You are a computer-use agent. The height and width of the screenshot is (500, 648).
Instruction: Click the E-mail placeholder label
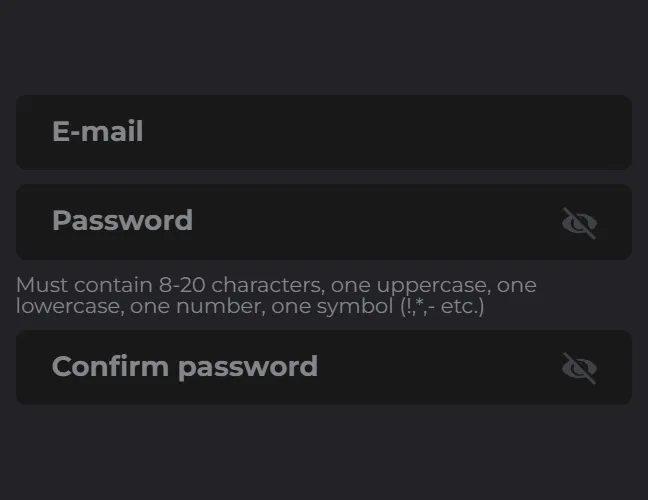[98, 131]
